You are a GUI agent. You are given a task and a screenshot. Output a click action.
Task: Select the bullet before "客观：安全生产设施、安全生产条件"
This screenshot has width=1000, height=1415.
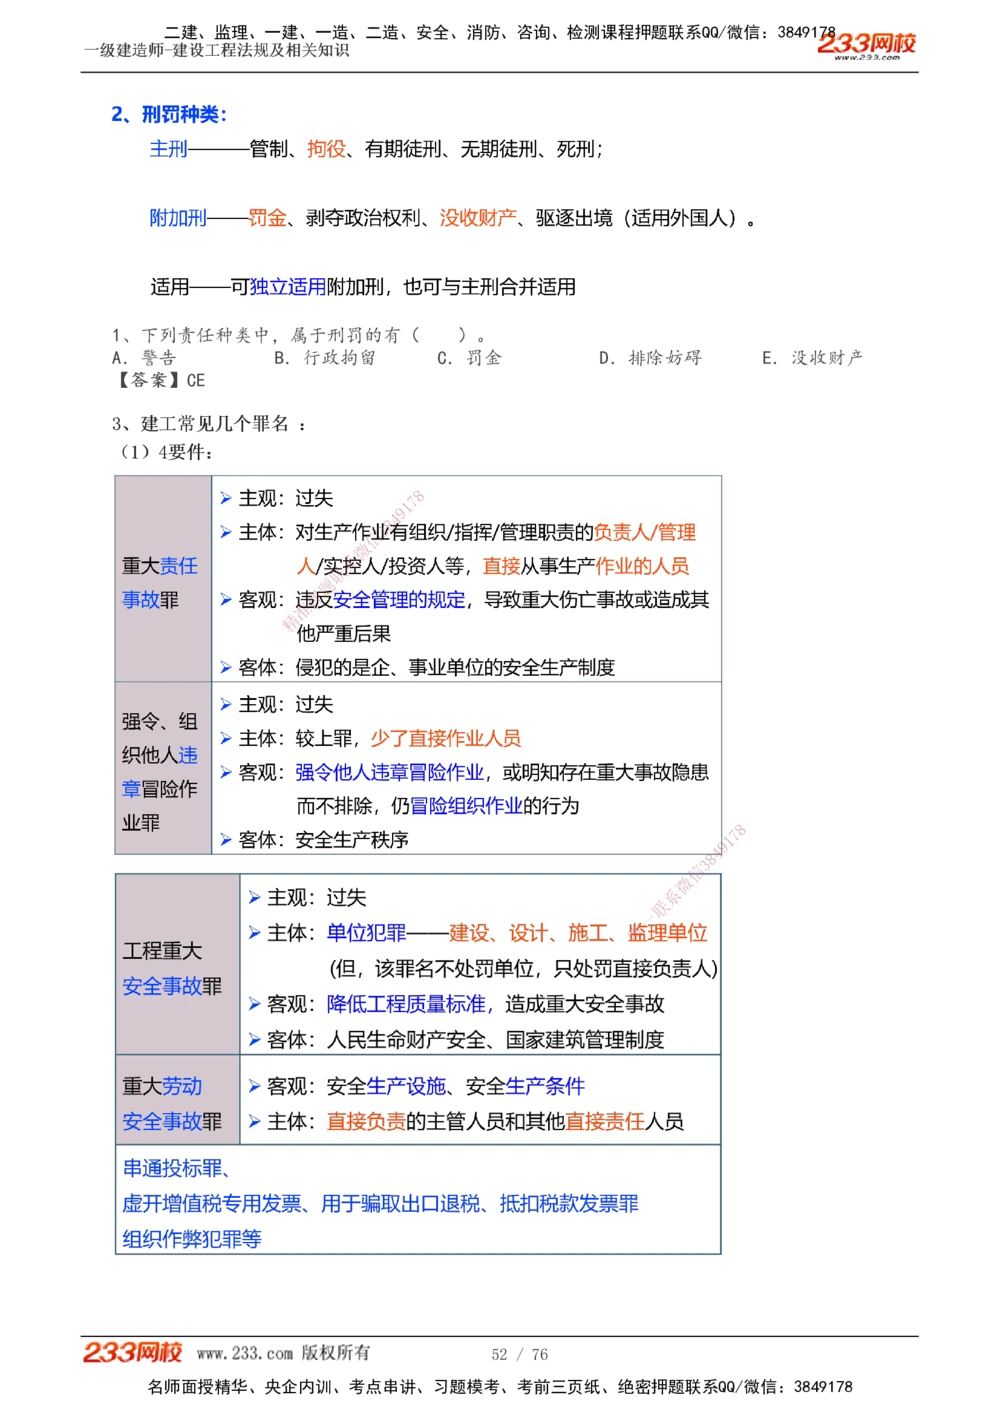tap(256, 1087)
